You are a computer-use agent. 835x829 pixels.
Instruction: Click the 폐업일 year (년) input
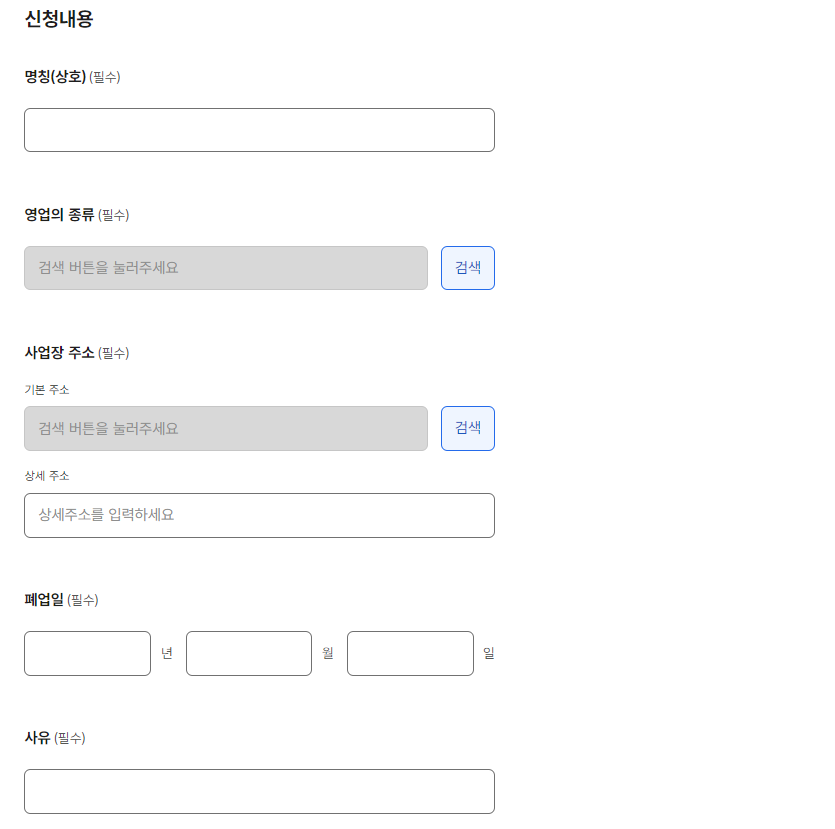pos(87,653)
